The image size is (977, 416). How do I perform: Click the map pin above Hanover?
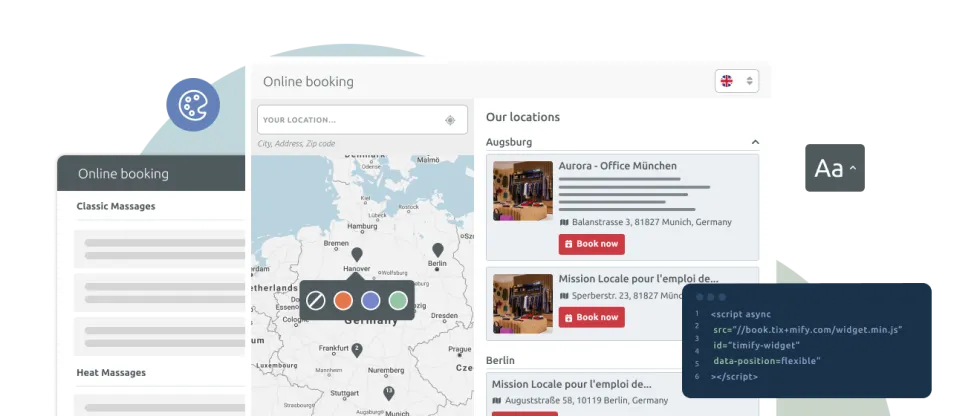coord(356,254)
